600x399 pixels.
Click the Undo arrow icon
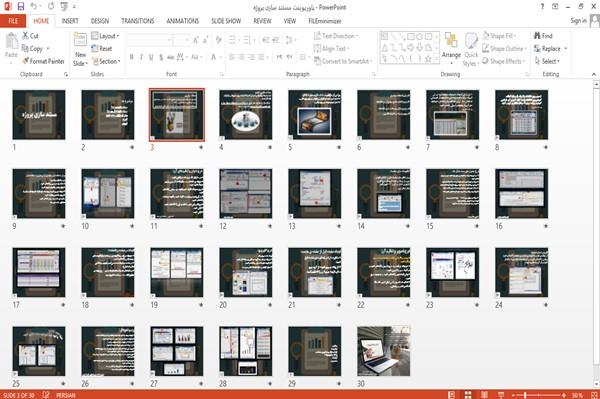click(x=34, y=6)
